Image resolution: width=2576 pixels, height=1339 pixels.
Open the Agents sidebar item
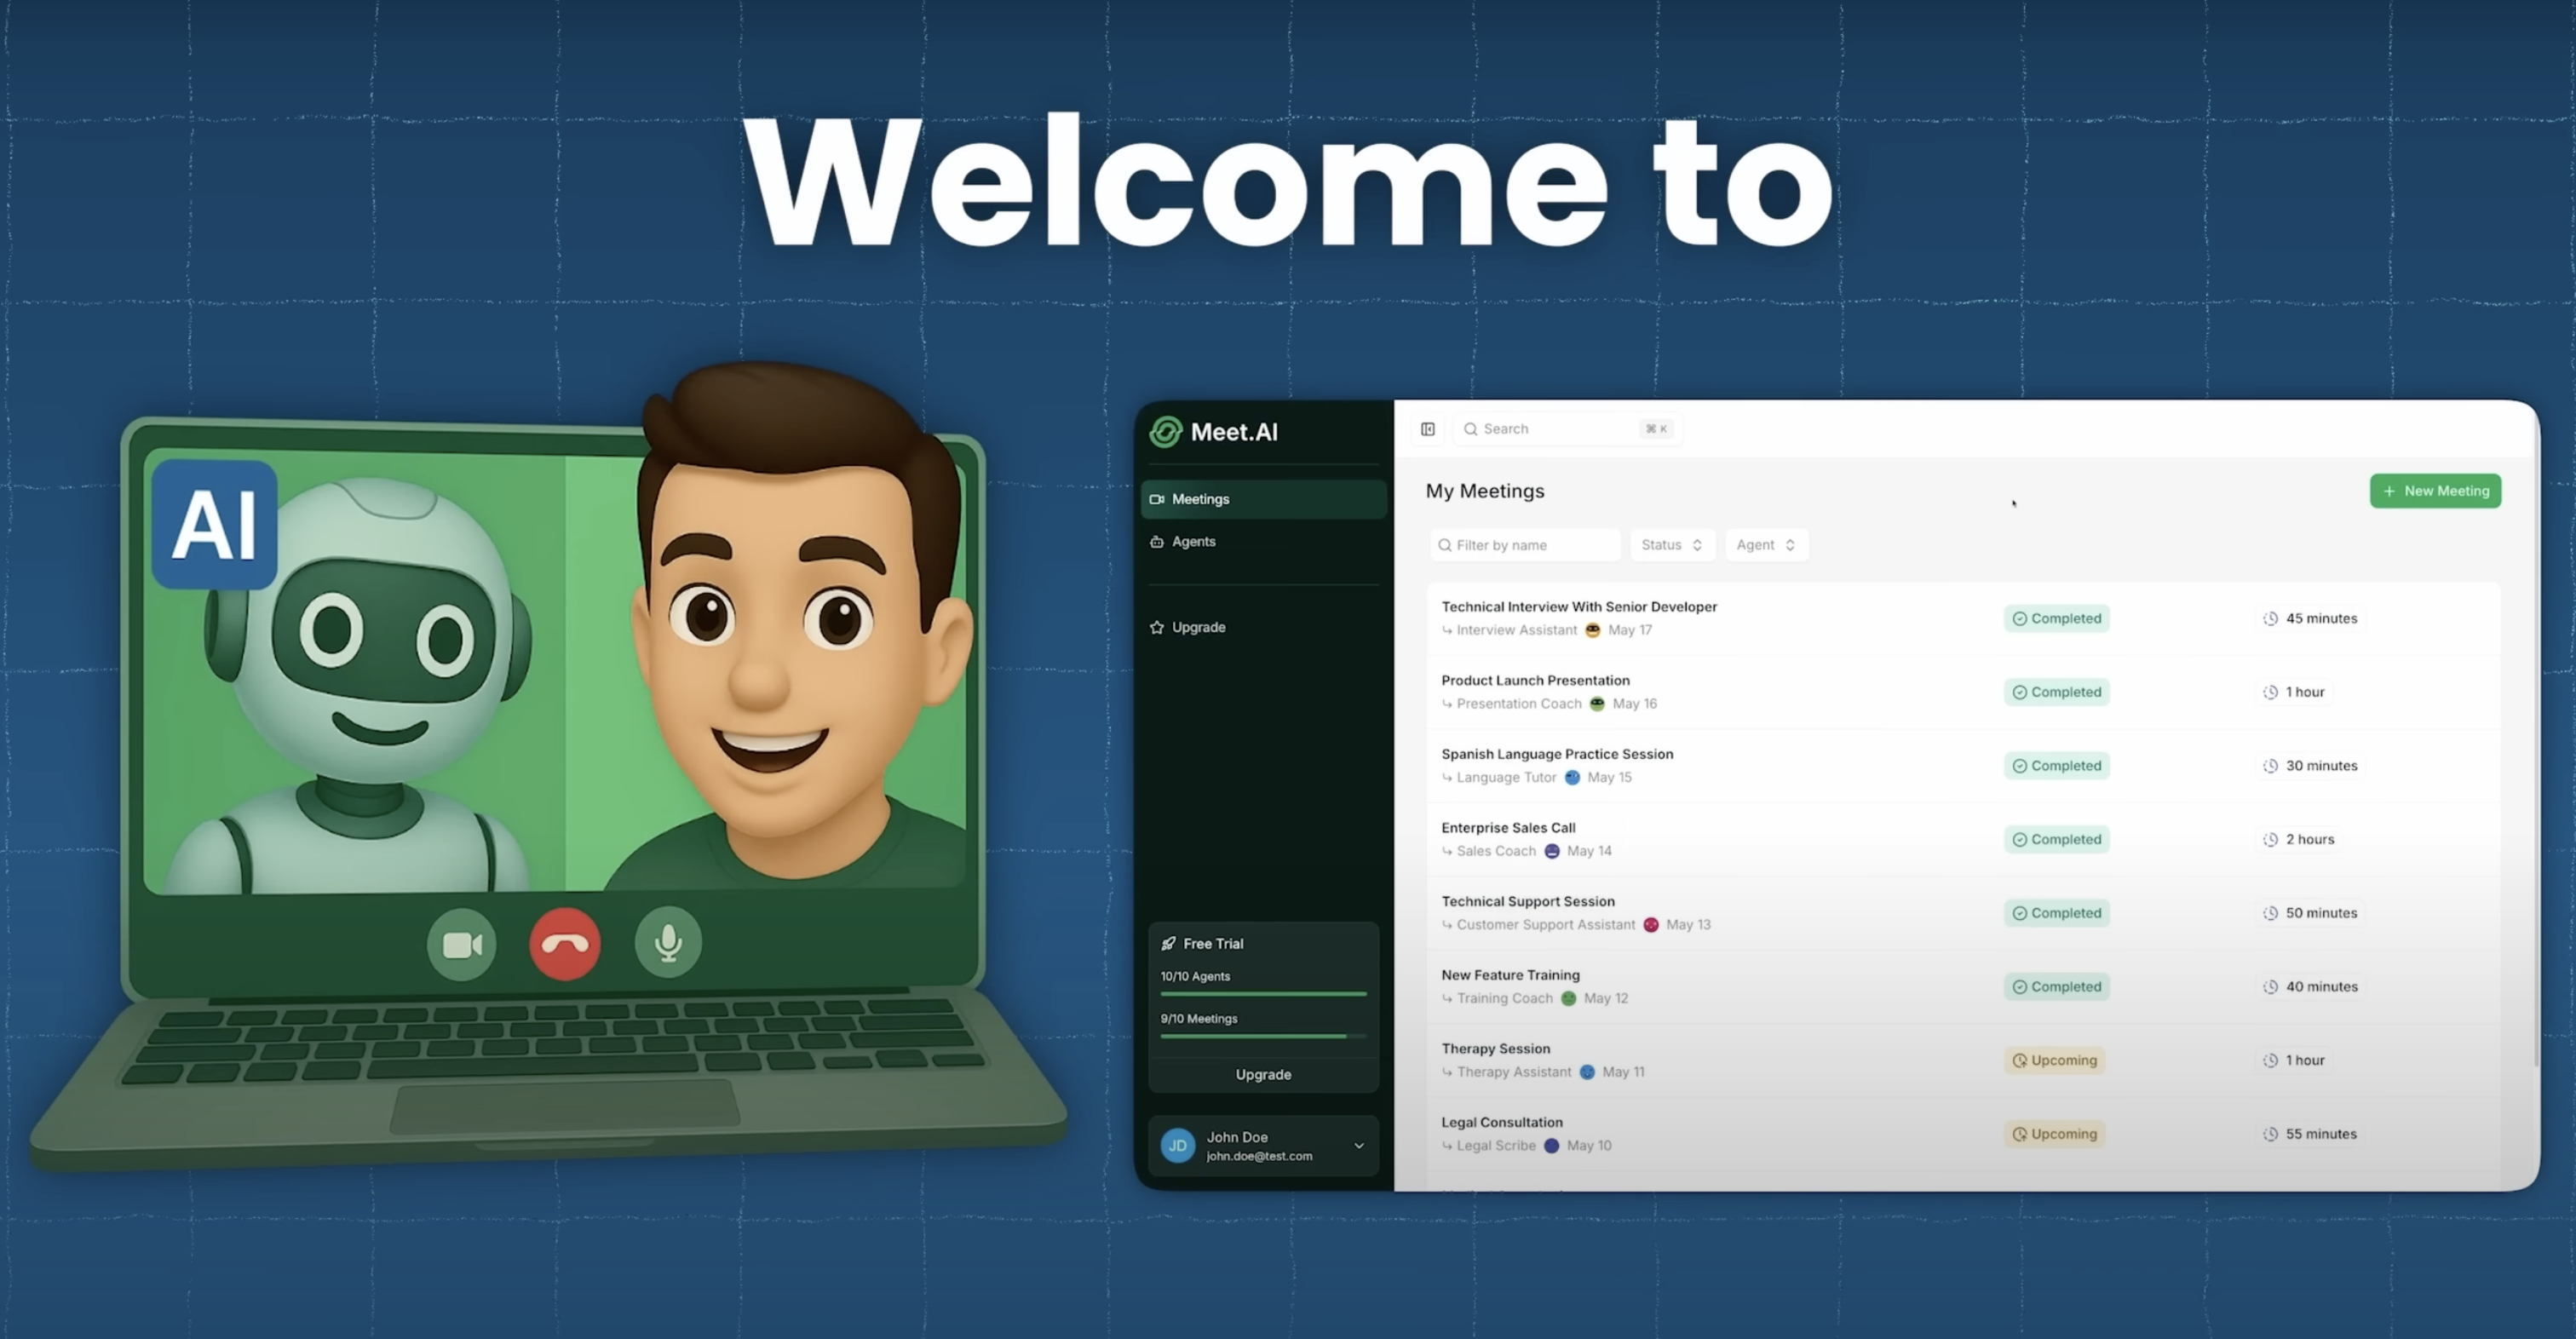(x=1264, y=541)
